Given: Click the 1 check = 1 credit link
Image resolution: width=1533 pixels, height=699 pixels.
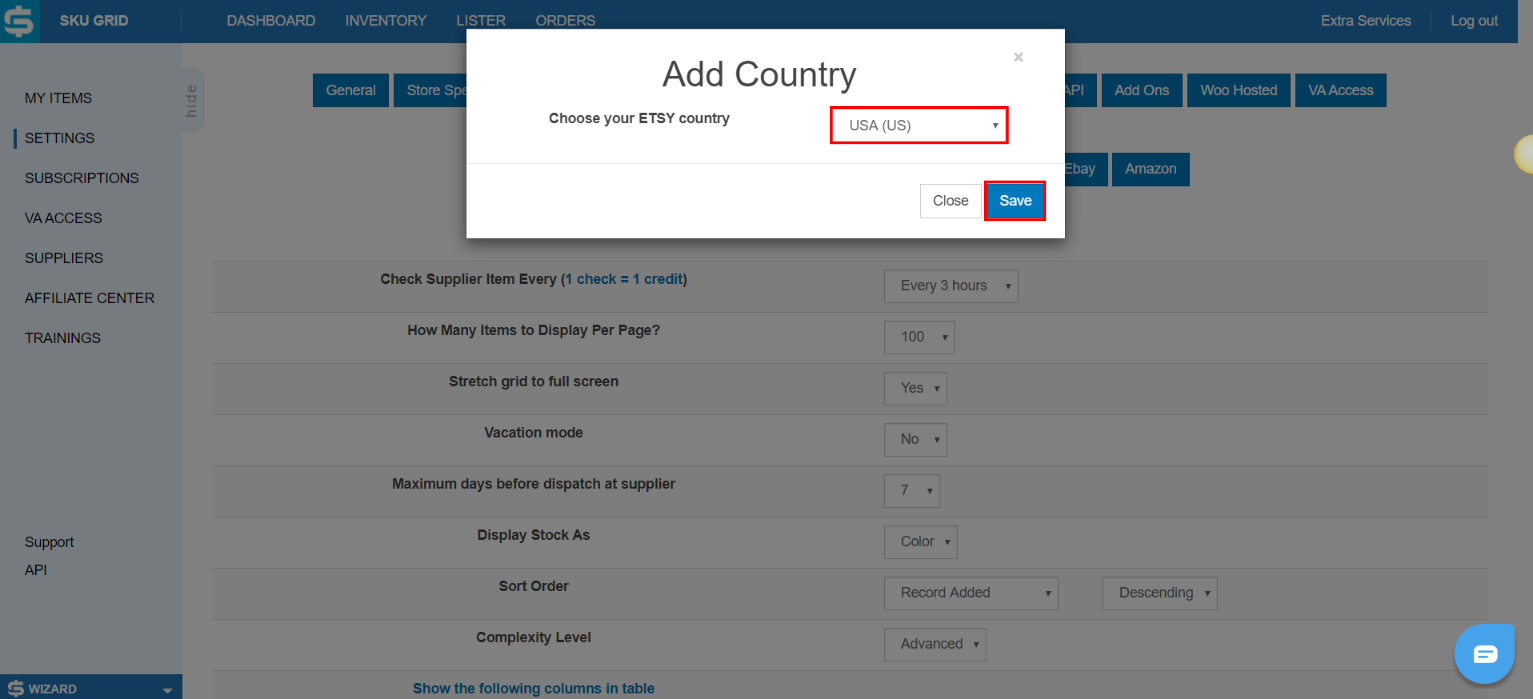Looking at the screenshot, I should coord(625,279).
